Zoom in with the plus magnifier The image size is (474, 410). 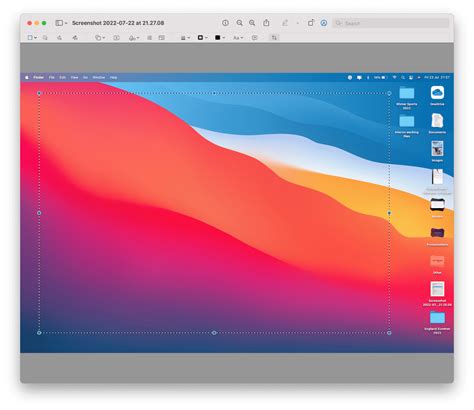pos(252,23)
